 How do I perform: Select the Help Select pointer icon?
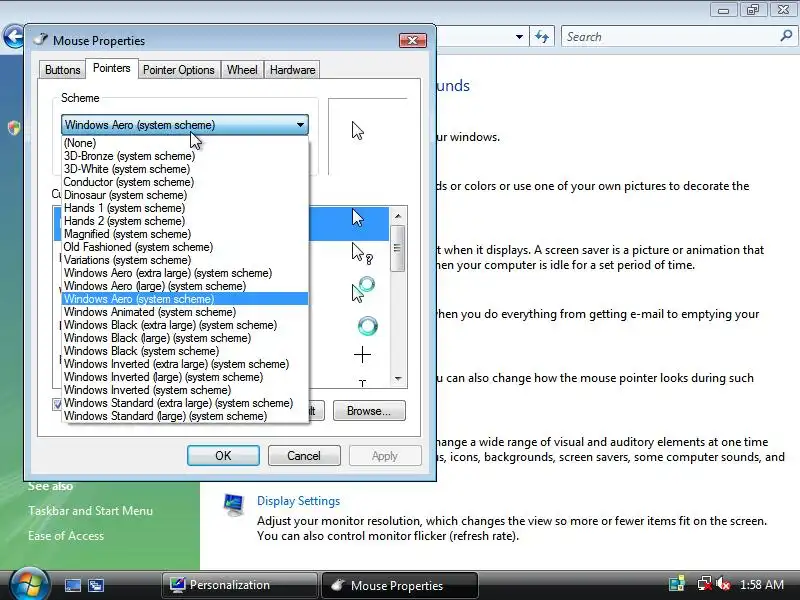362,254
